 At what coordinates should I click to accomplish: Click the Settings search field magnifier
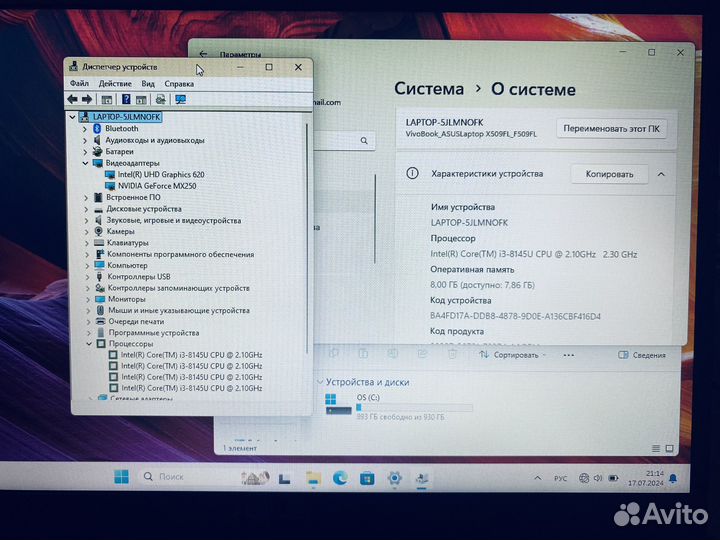364,141
